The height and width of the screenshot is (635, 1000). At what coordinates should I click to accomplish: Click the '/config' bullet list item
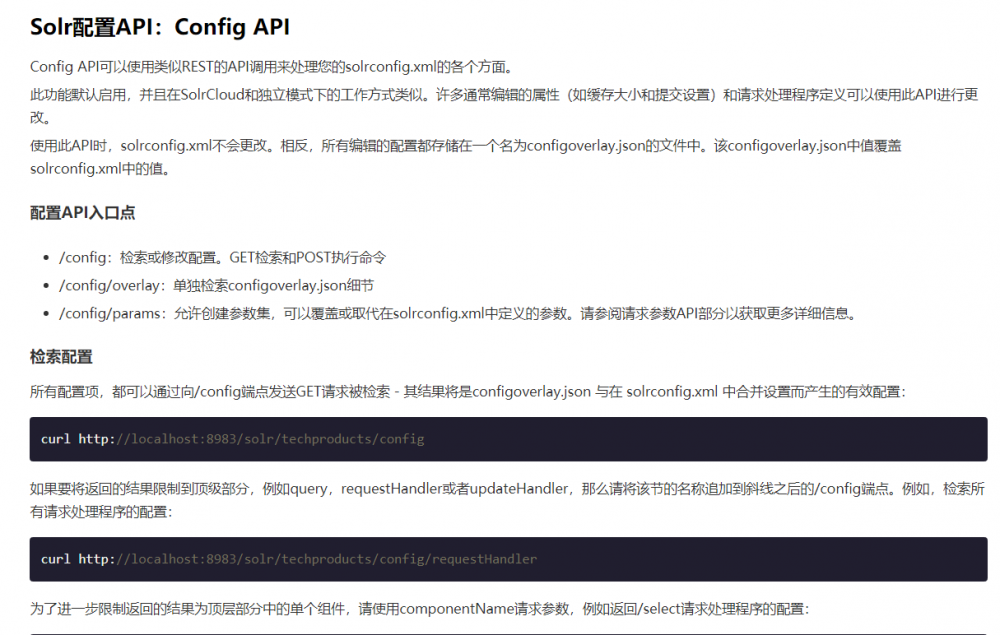[x=223, y=258]
